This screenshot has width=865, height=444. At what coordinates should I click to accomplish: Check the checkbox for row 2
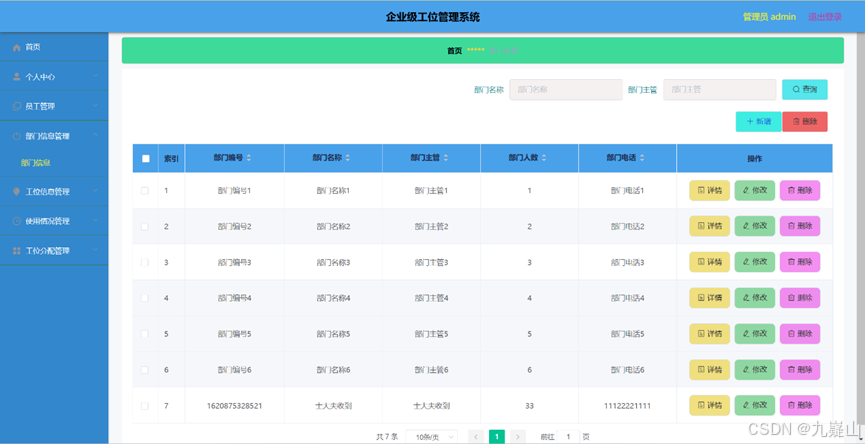[145, 227]
